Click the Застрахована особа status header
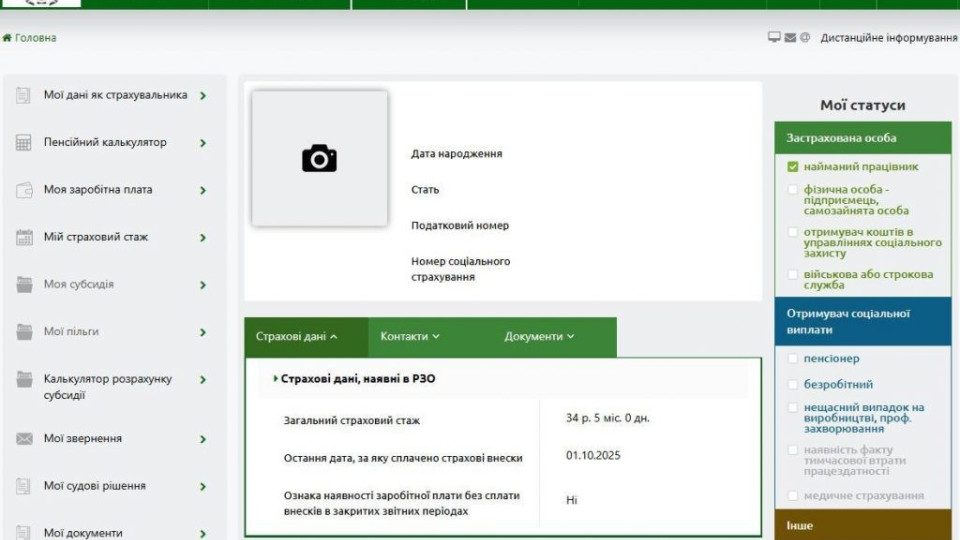960x540 pixels. (863, 138)
